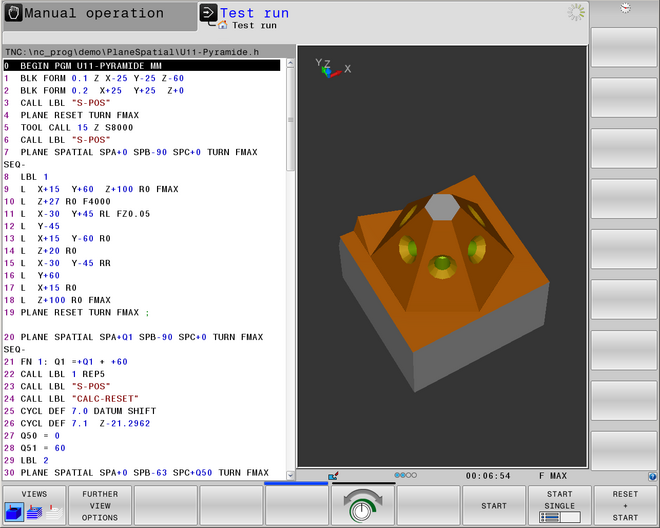Click the hexagonal top of the 3D pyramid
Viewport: 660px width, 528px height.
pyautogui.click(x=440, y=207)
